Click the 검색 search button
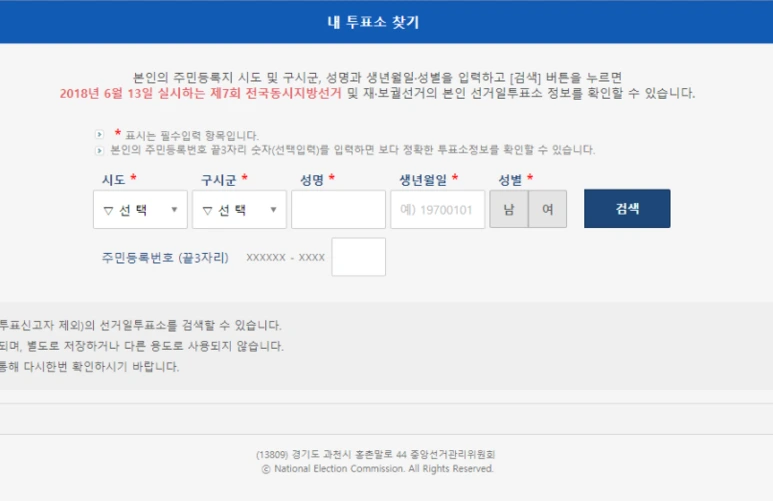The image size is (773, 501). pos(627,209)
